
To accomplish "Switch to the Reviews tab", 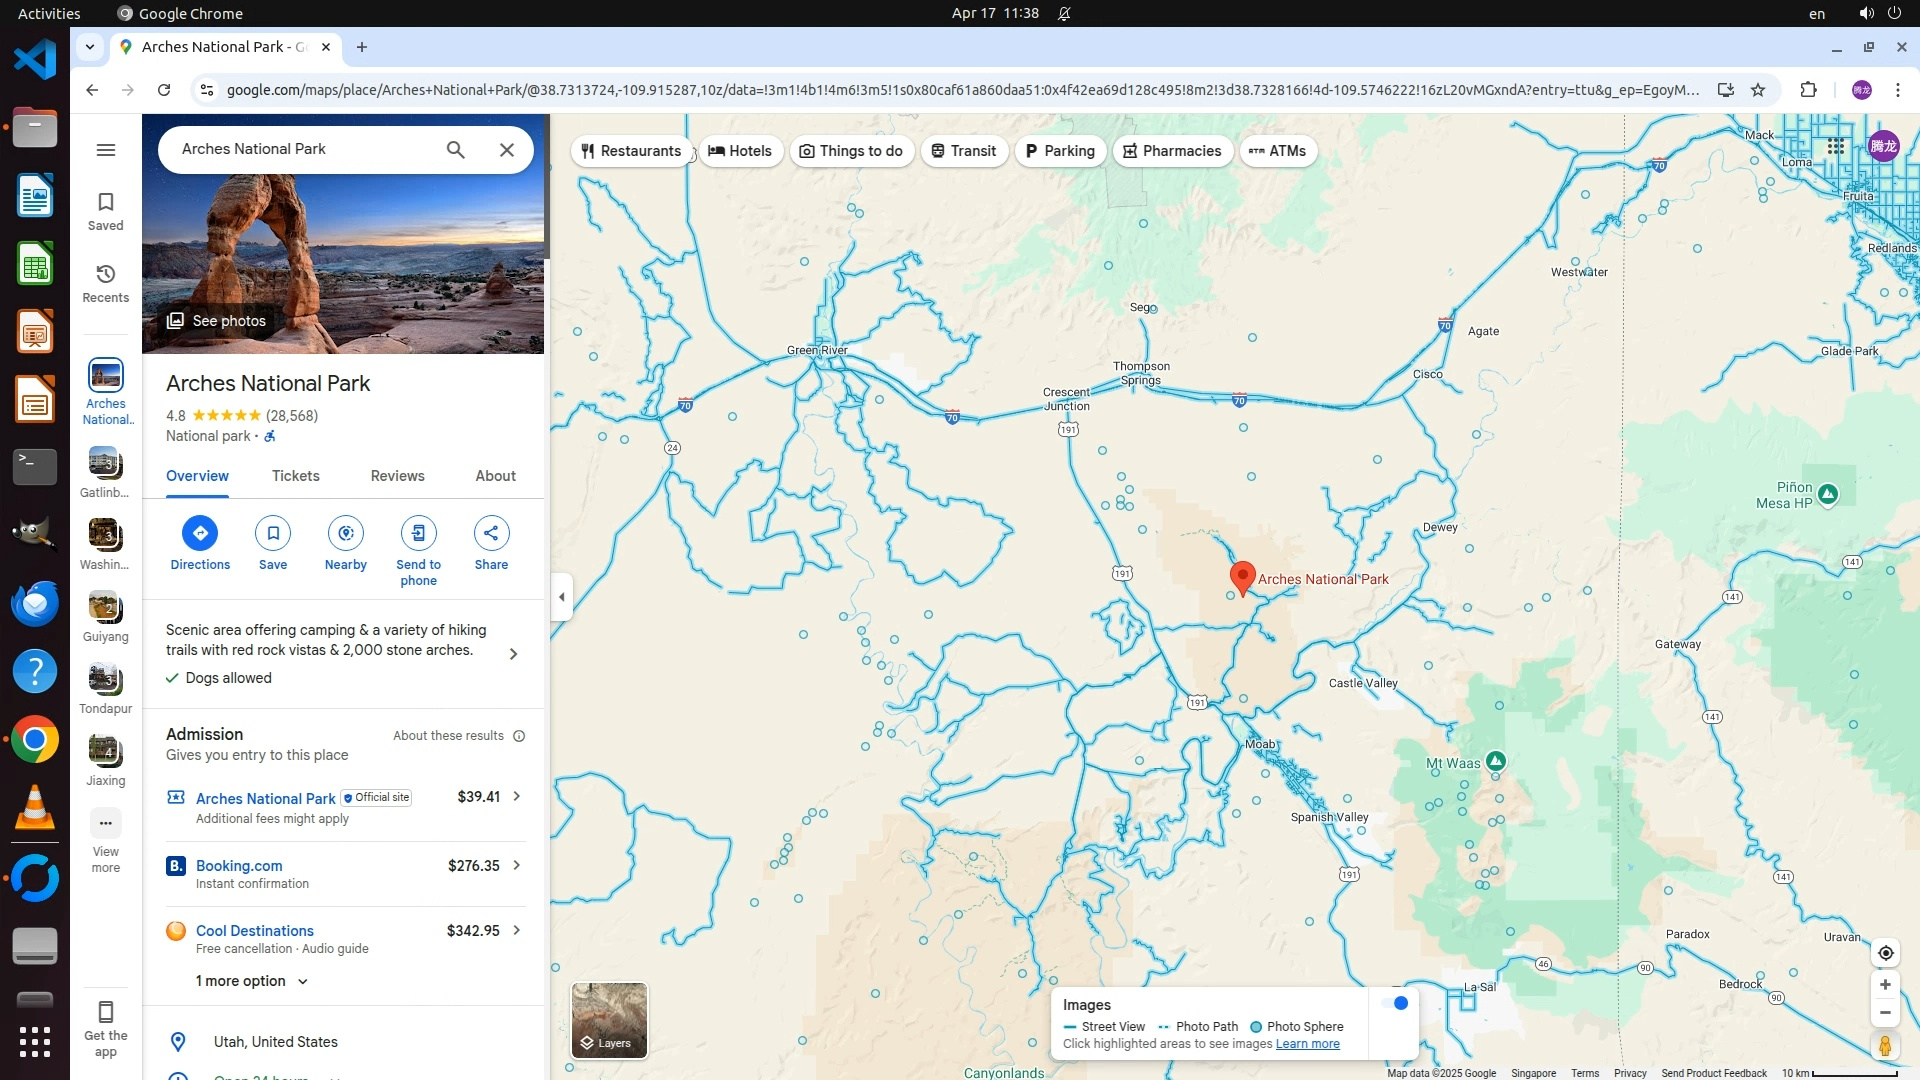I will 397,476.
